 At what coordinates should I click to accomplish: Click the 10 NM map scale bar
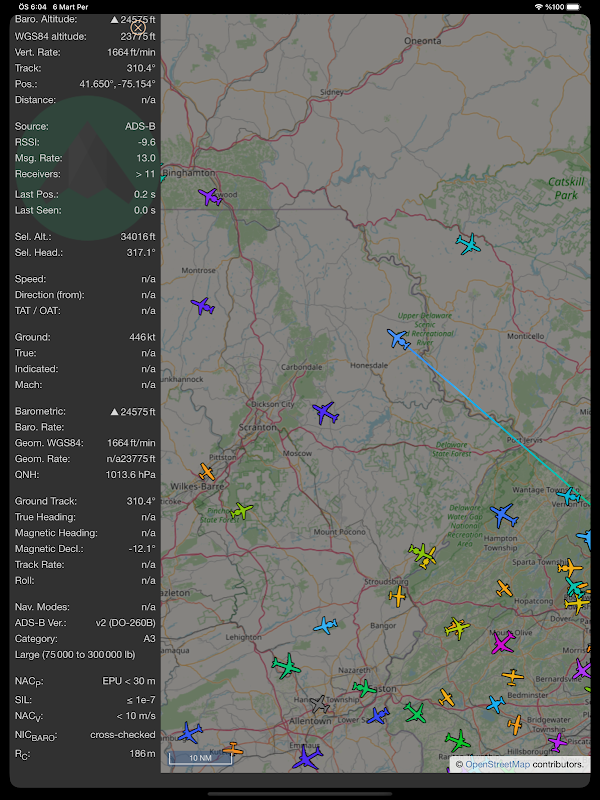point(200,758)
